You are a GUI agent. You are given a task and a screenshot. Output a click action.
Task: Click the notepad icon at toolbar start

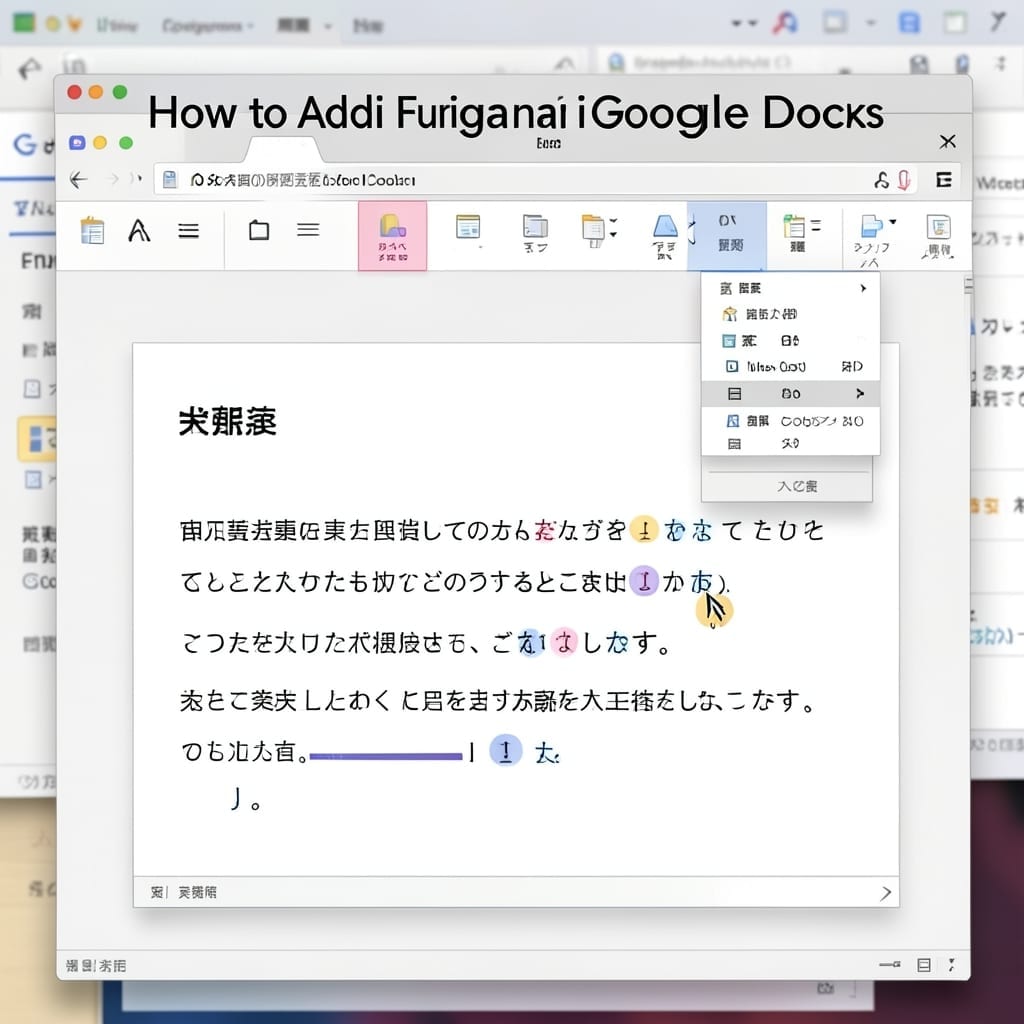pyautogui.click(x=92, y=231)
